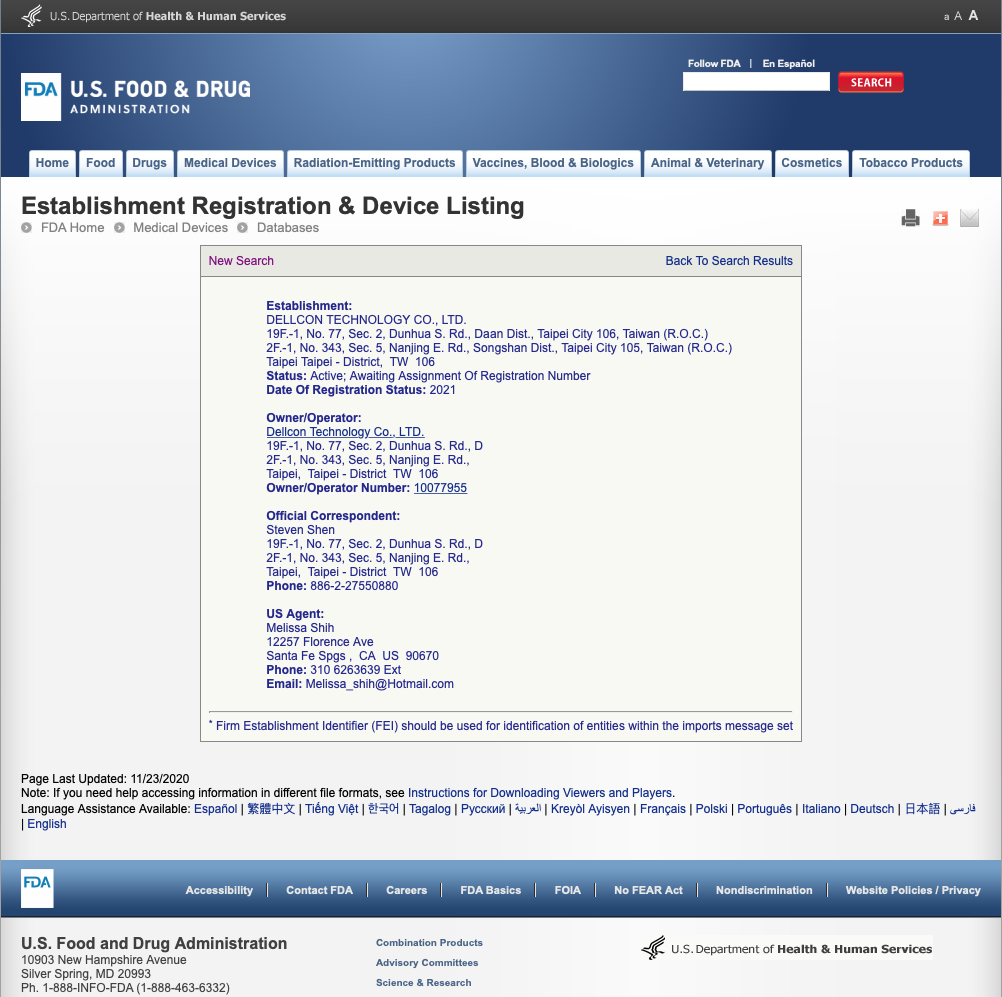
Task: Open the Tobacco Products tab
Action: coord(911,163)
